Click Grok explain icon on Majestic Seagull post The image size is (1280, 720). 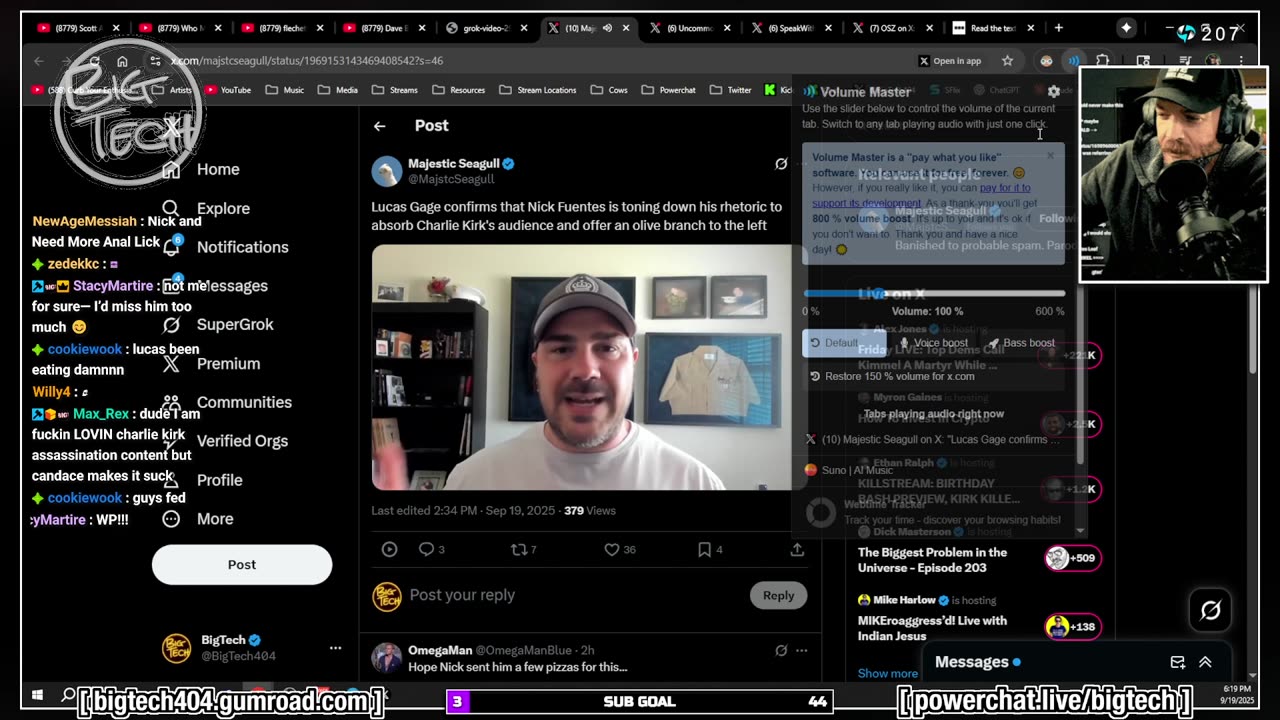pyautogui.click(x=781, y=164)
